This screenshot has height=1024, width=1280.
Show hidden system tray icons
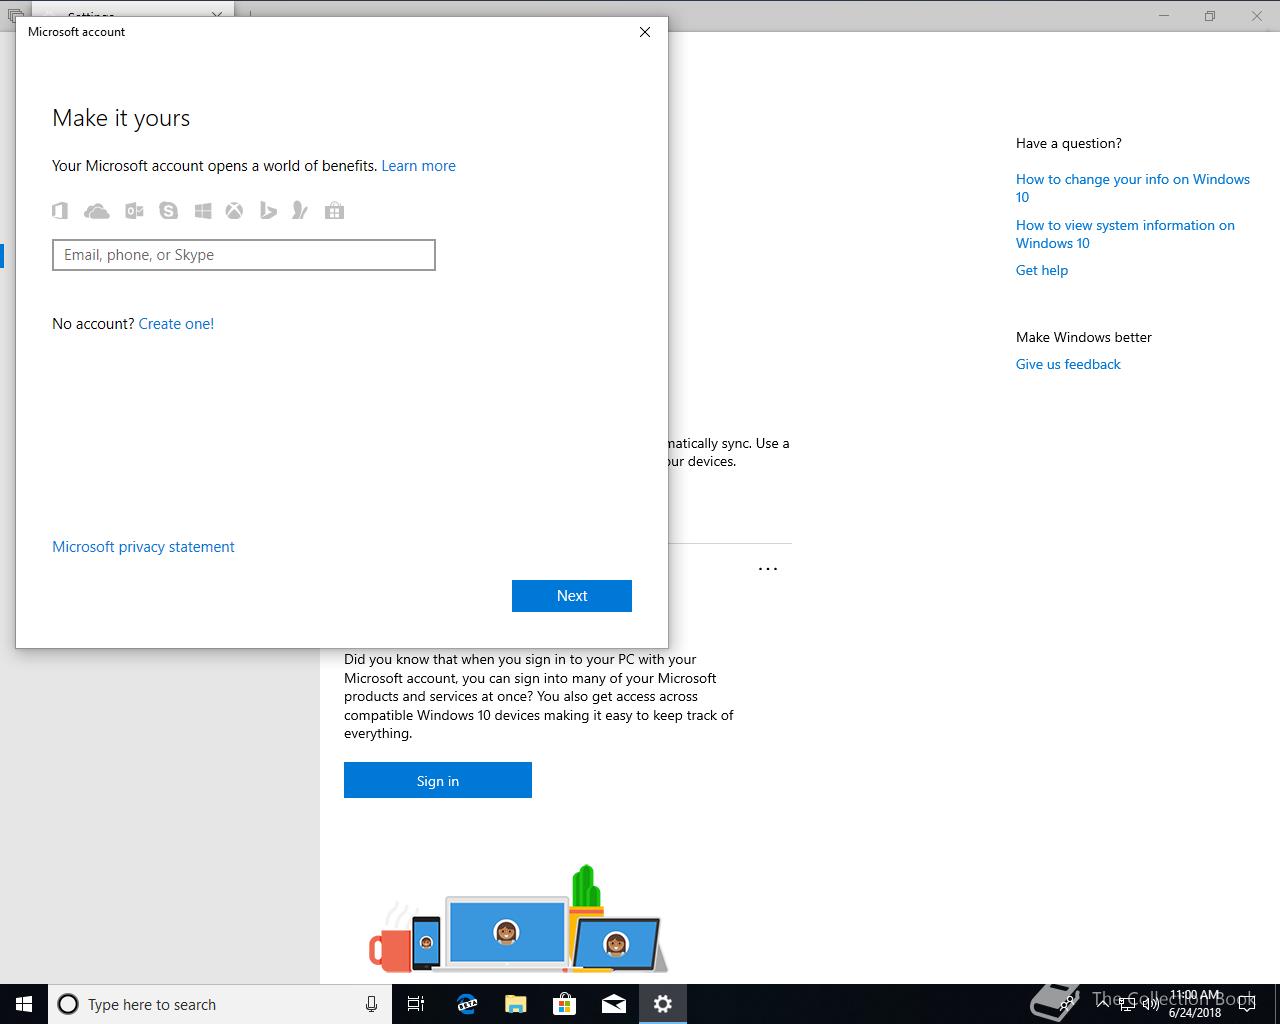coord(1103,1004)
